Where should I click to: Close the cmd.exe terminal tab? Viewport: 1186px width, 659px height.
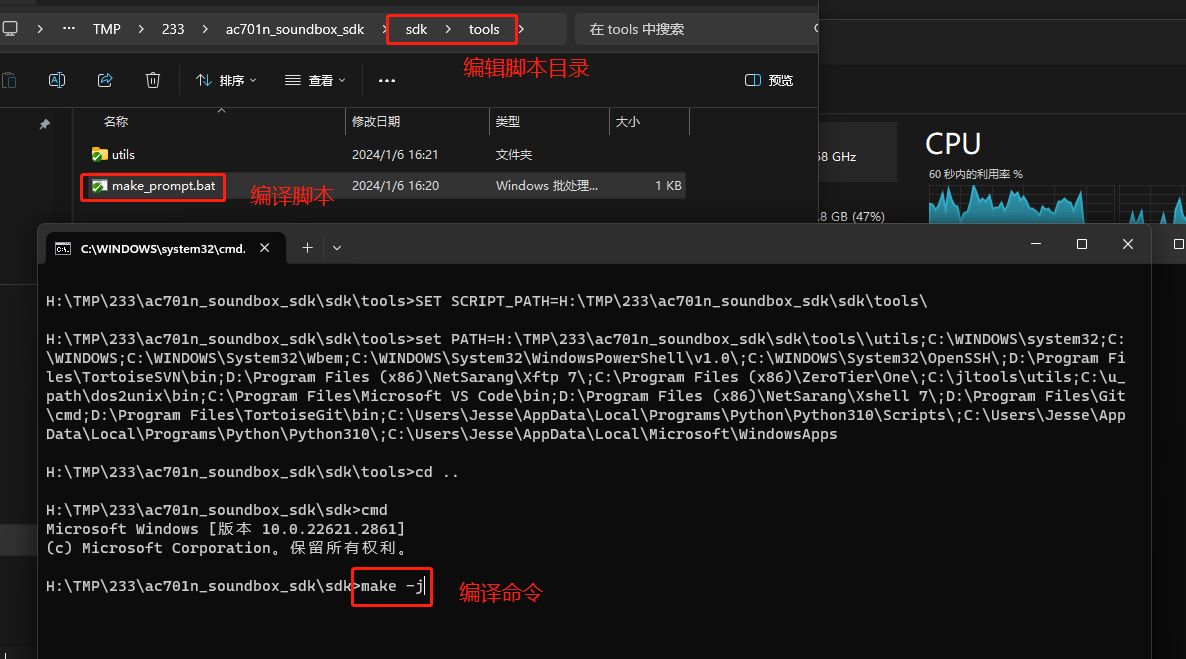265,247
